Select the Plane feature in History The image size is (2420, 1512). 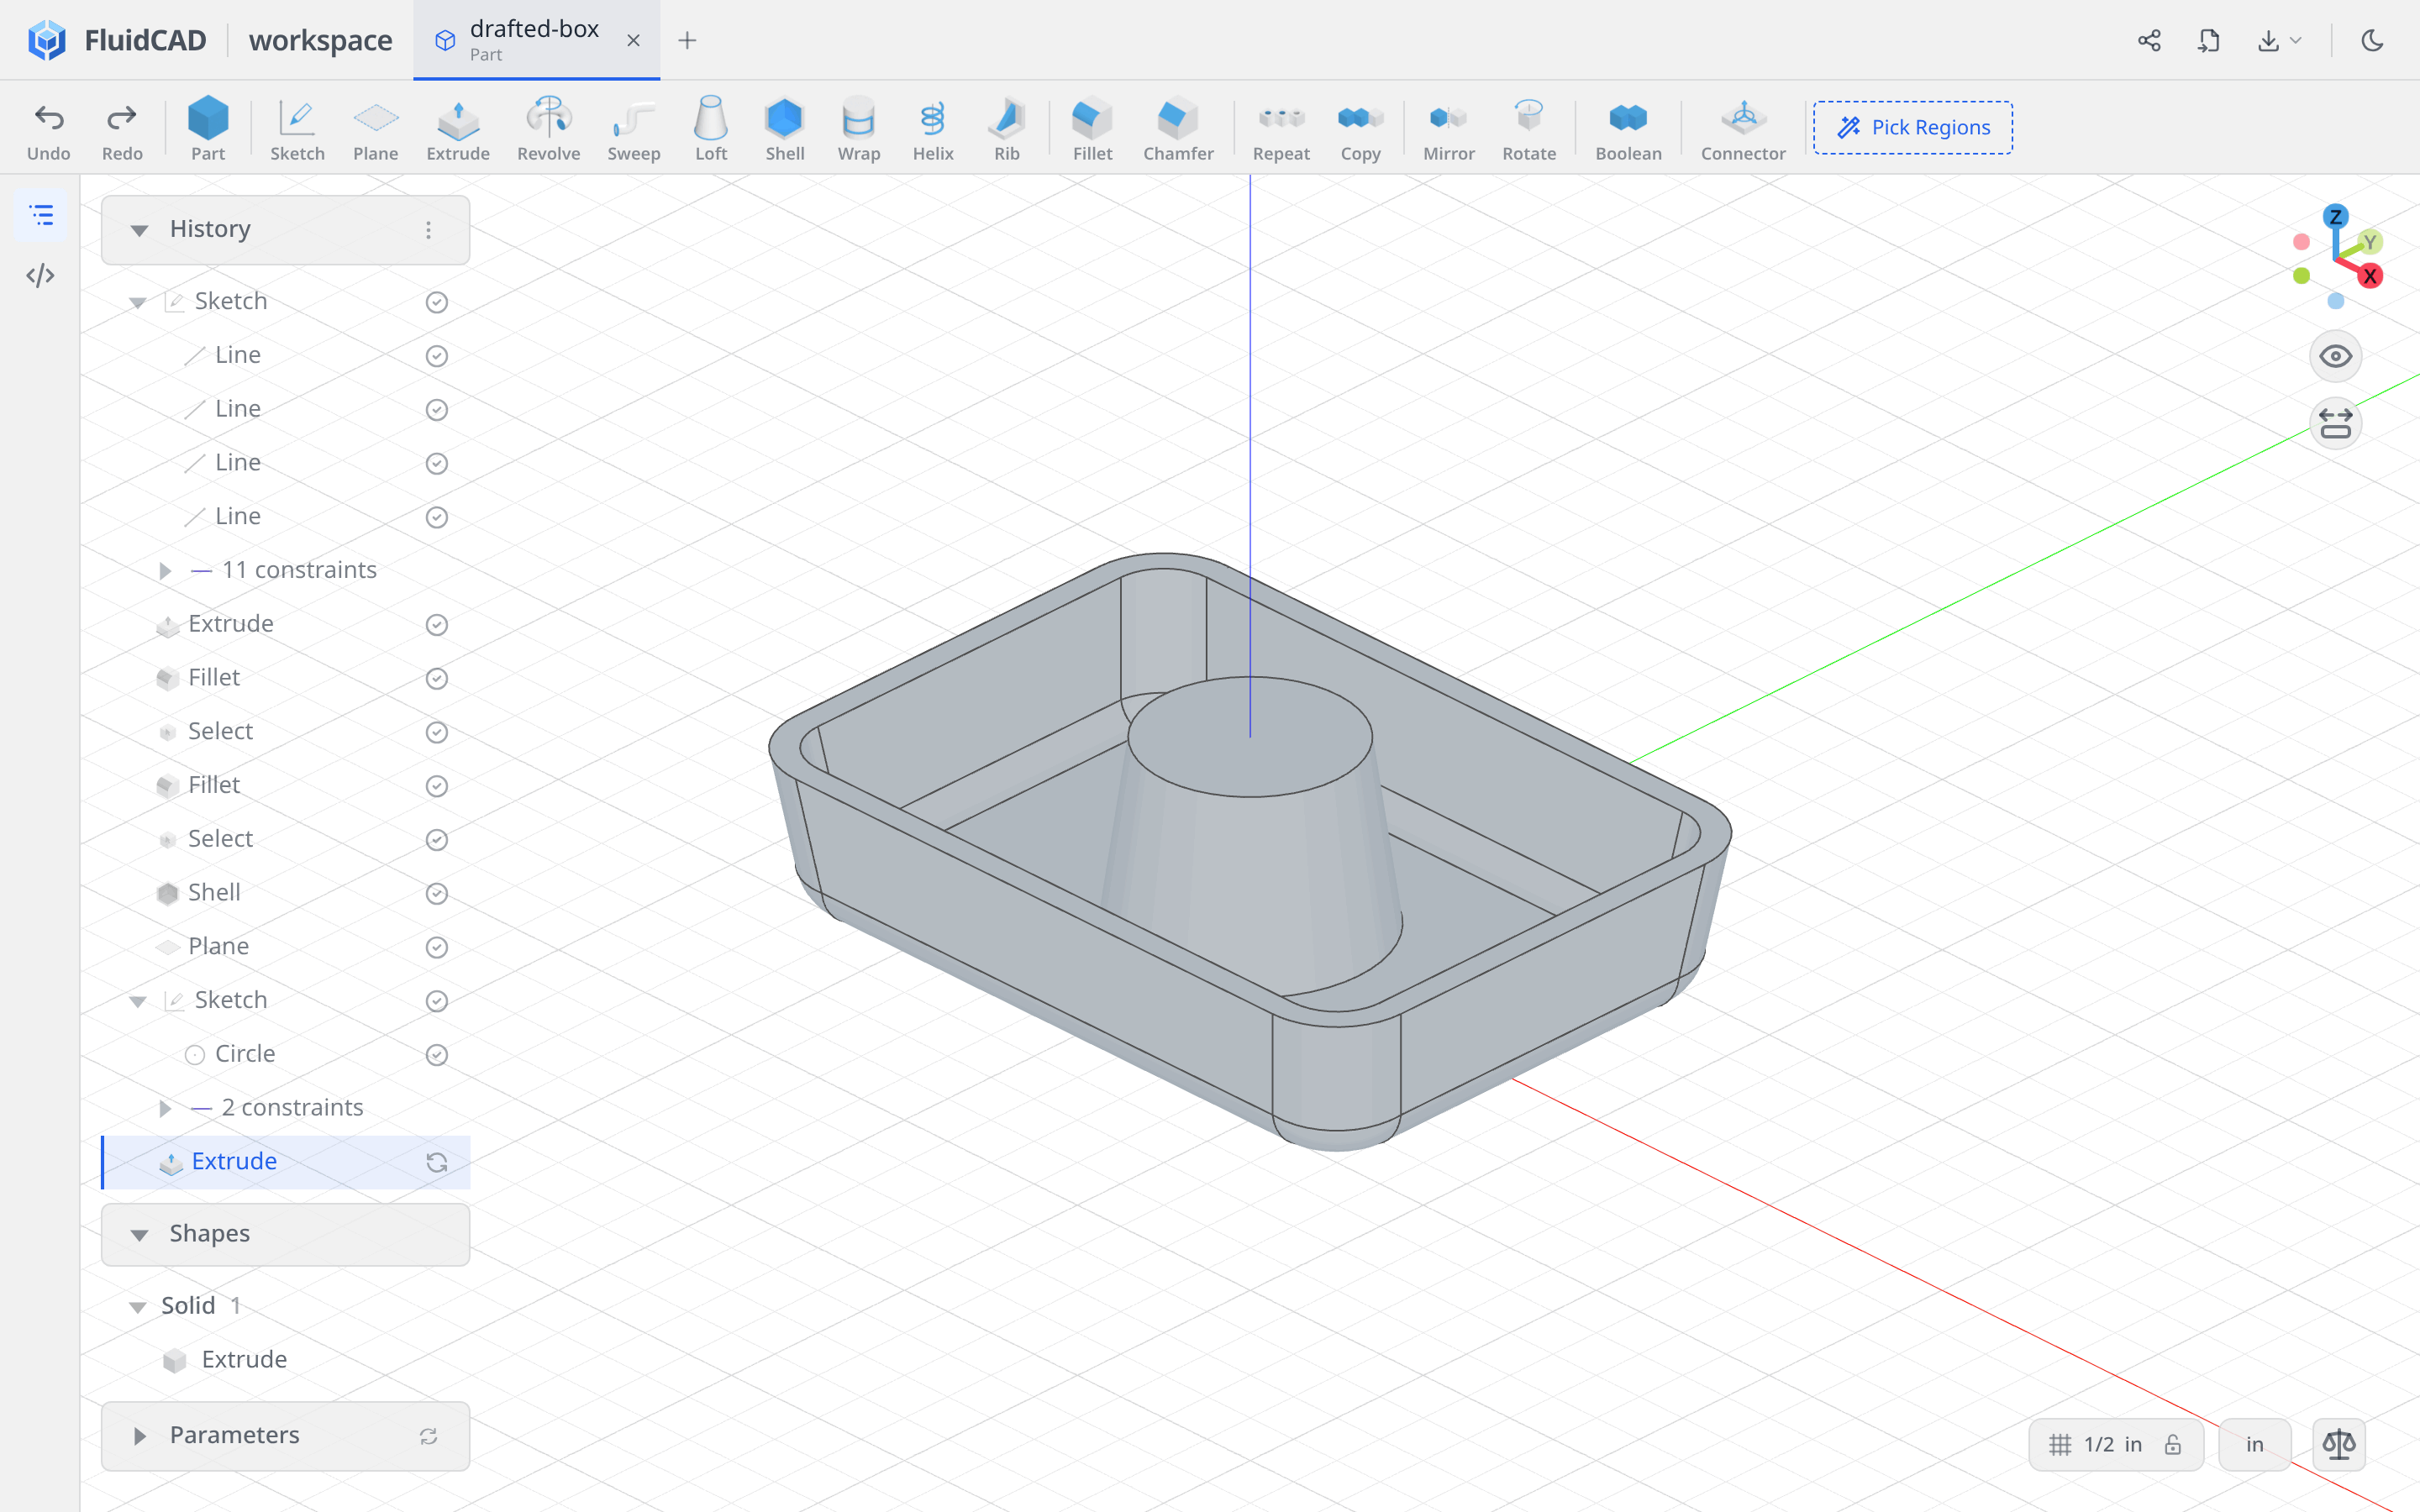tap(285, 947)
